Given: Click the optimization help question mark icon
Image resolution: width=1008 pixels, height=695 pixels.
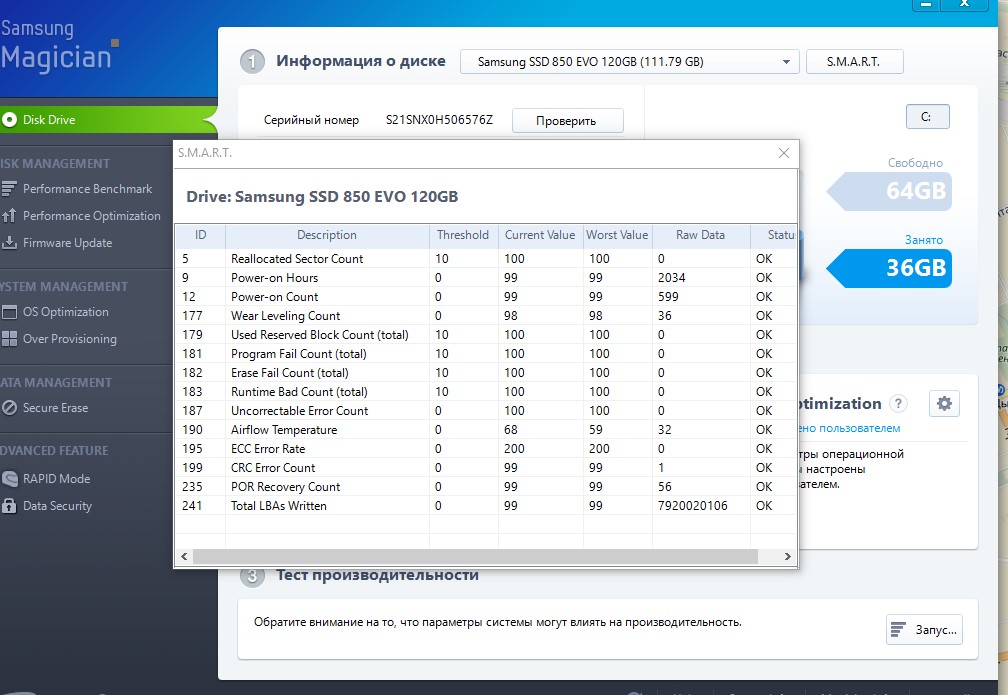Looking at the screenshot, I should coord(898,403).
